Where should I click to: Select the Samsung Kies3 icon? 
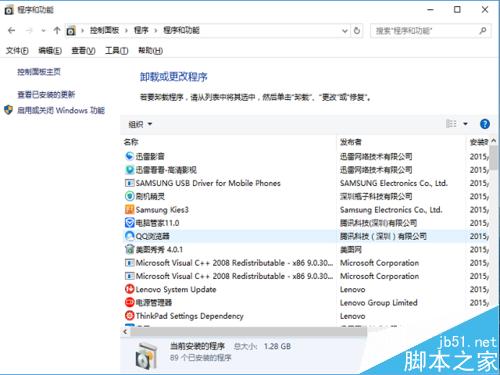pos(129,209)
